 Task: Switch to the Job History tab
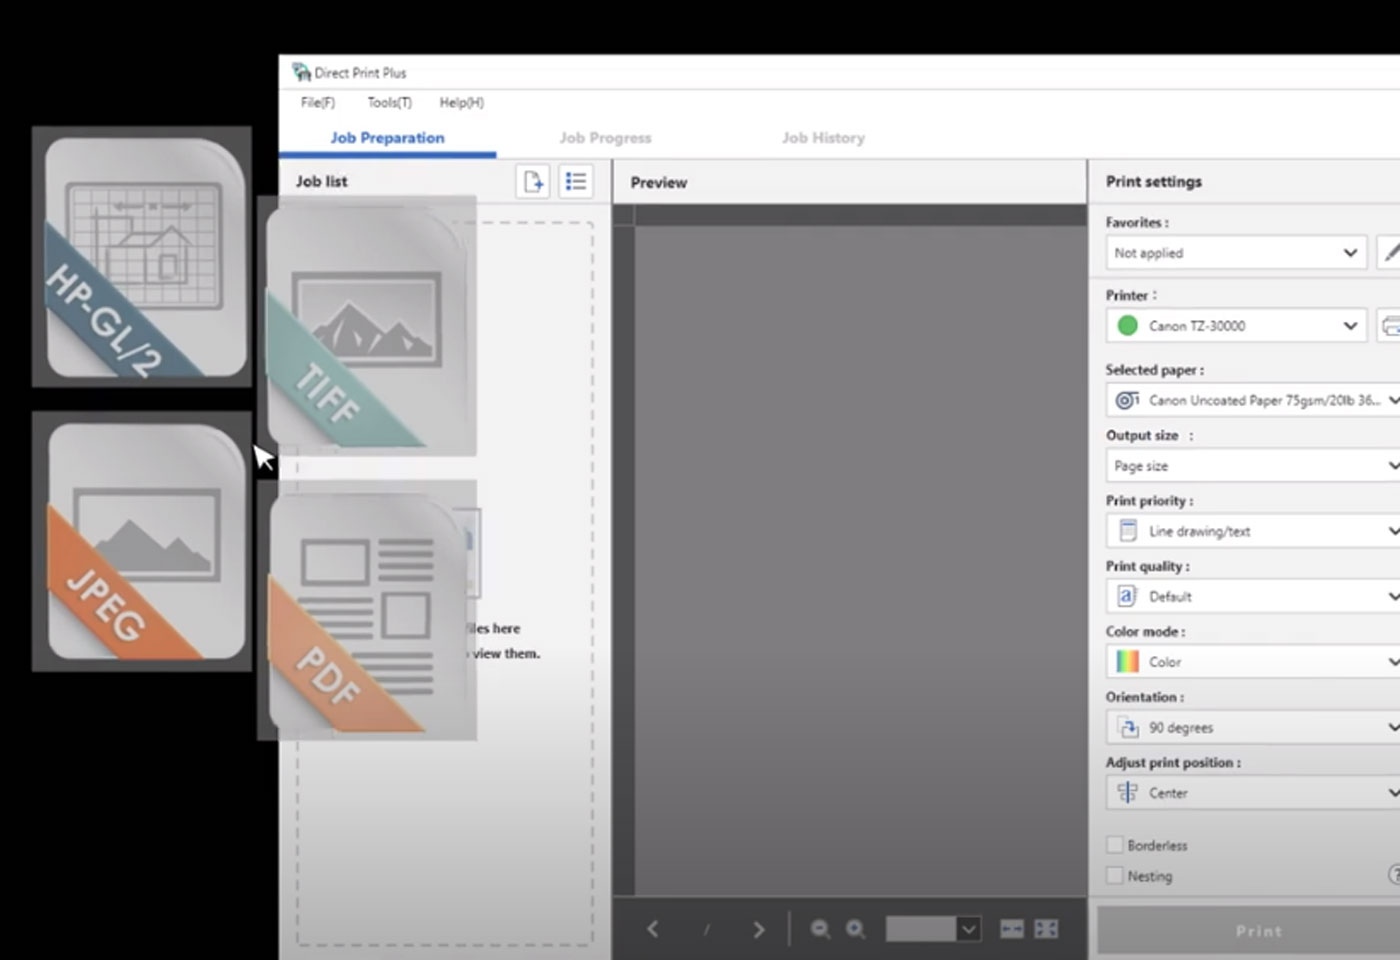coord(823,138)
